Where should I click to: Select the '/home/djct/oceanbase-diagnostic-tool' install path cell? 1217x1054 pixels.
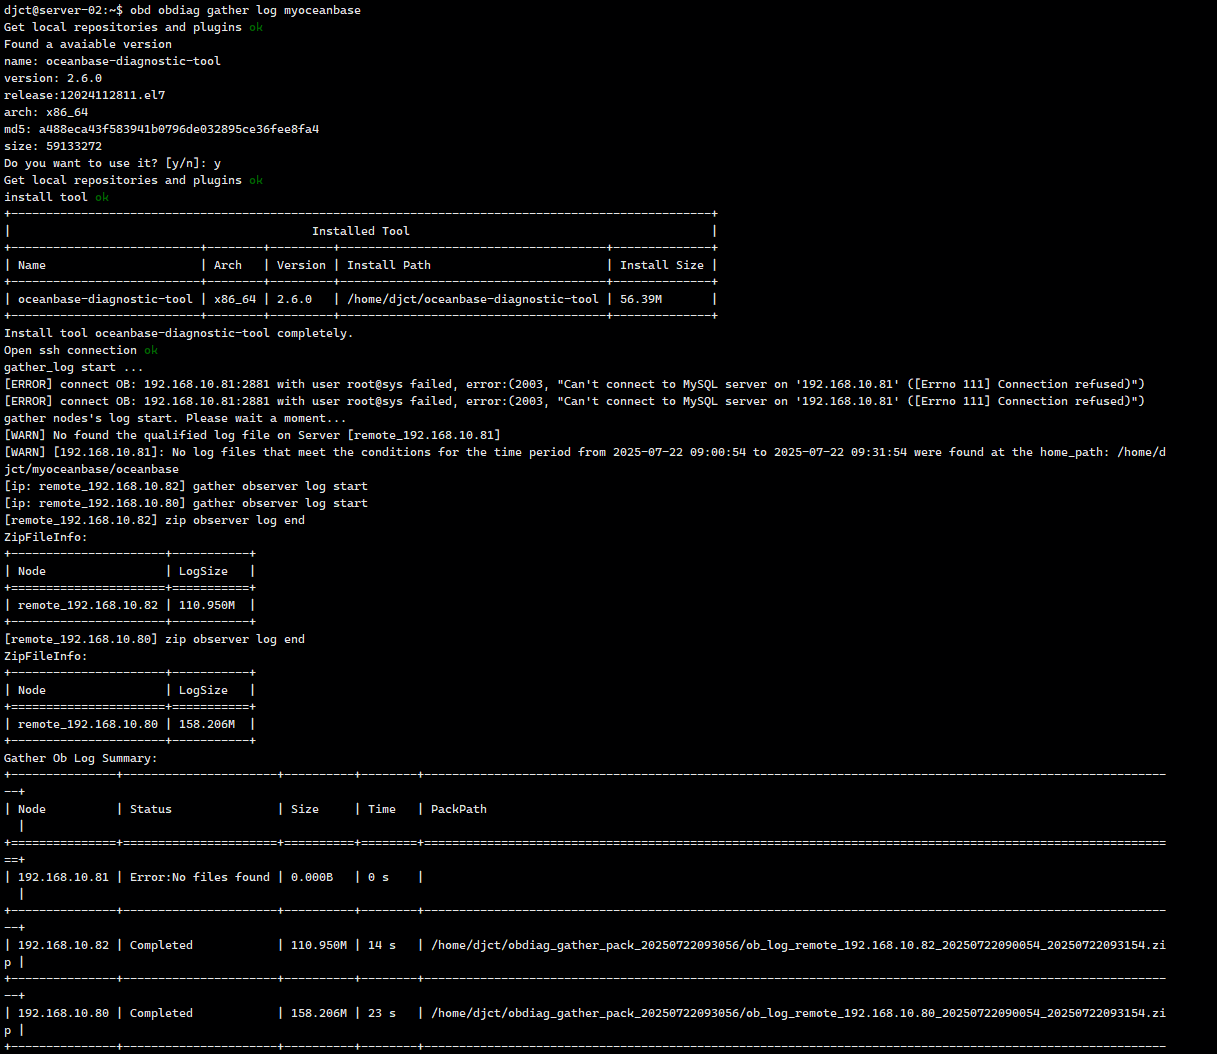point(473,299)
